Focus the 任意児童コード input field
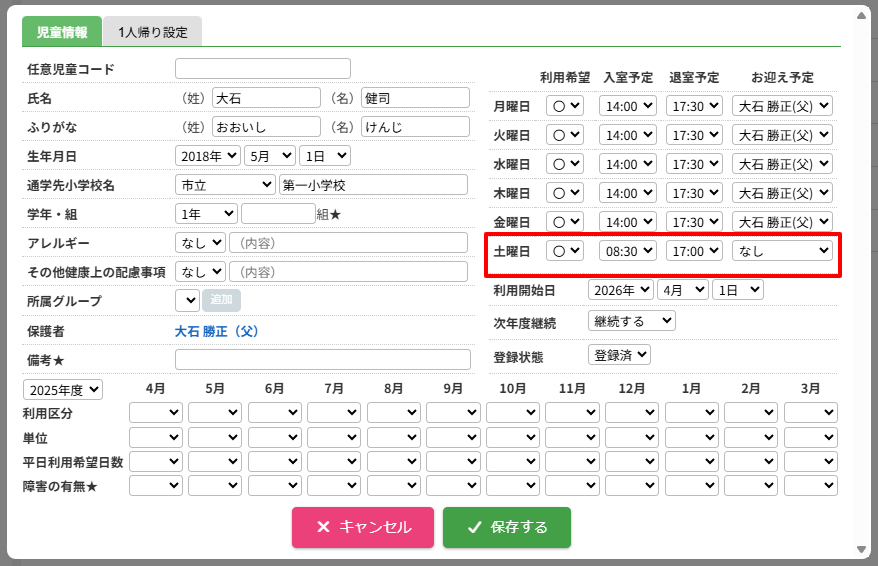Screen dimensions: 878x566 [263, 69]
